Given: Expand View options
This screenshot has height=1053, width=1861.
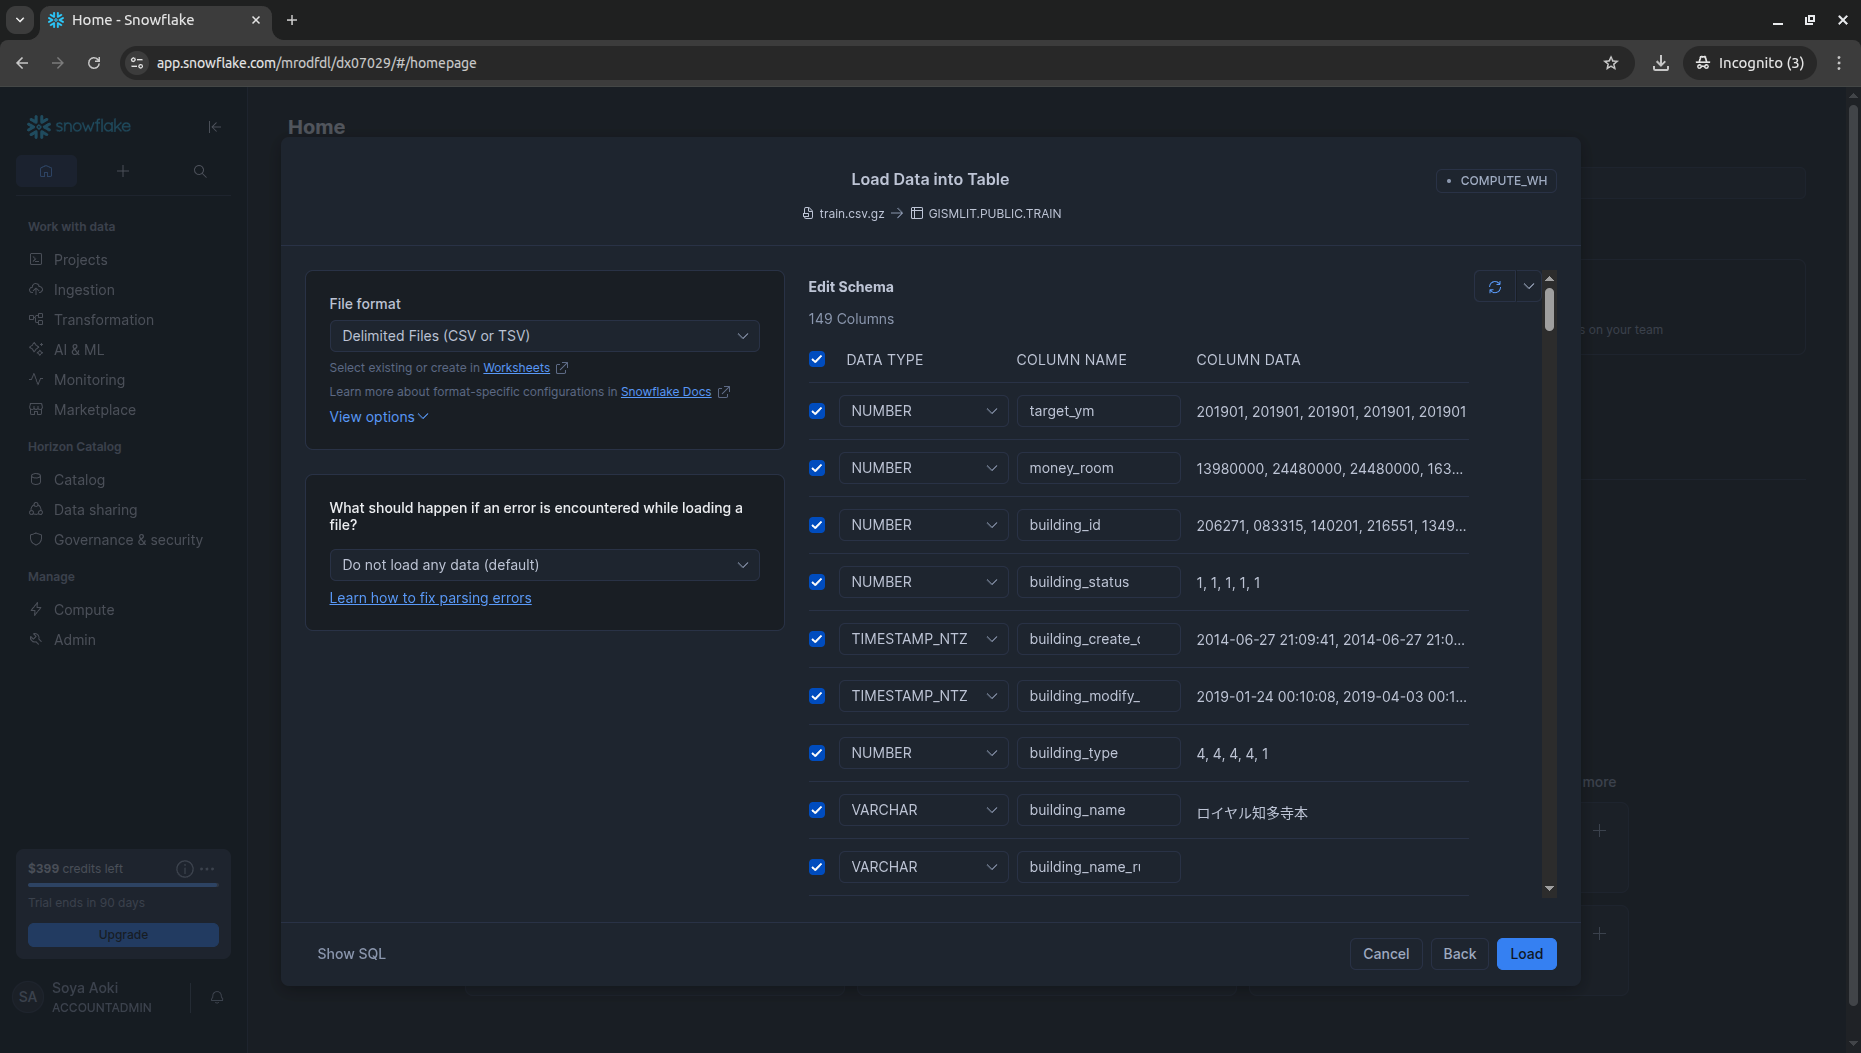Looking at the screenshot, I should (x=379, y=417).
